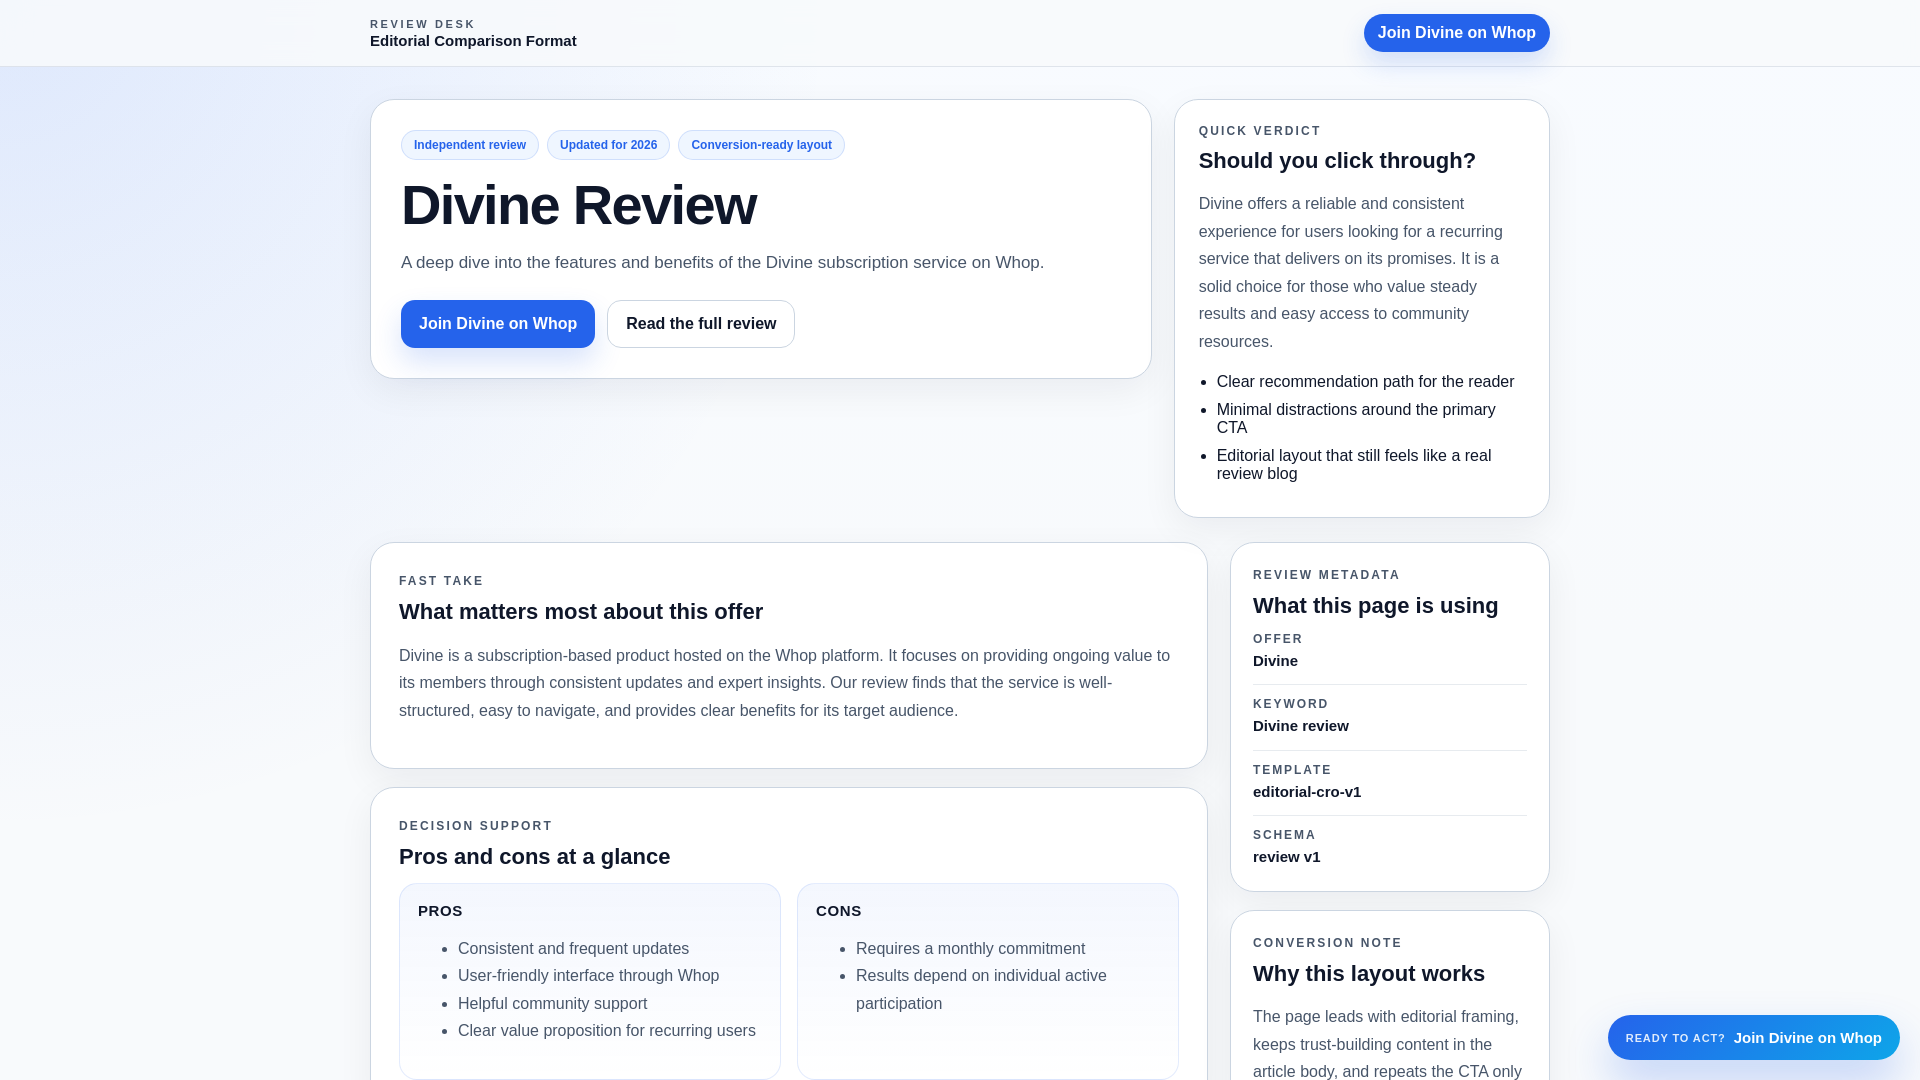1920x1080 pixels.
Task: Click the Divine Review main heading
Action: pyautogui.click(x=579, y=206)
